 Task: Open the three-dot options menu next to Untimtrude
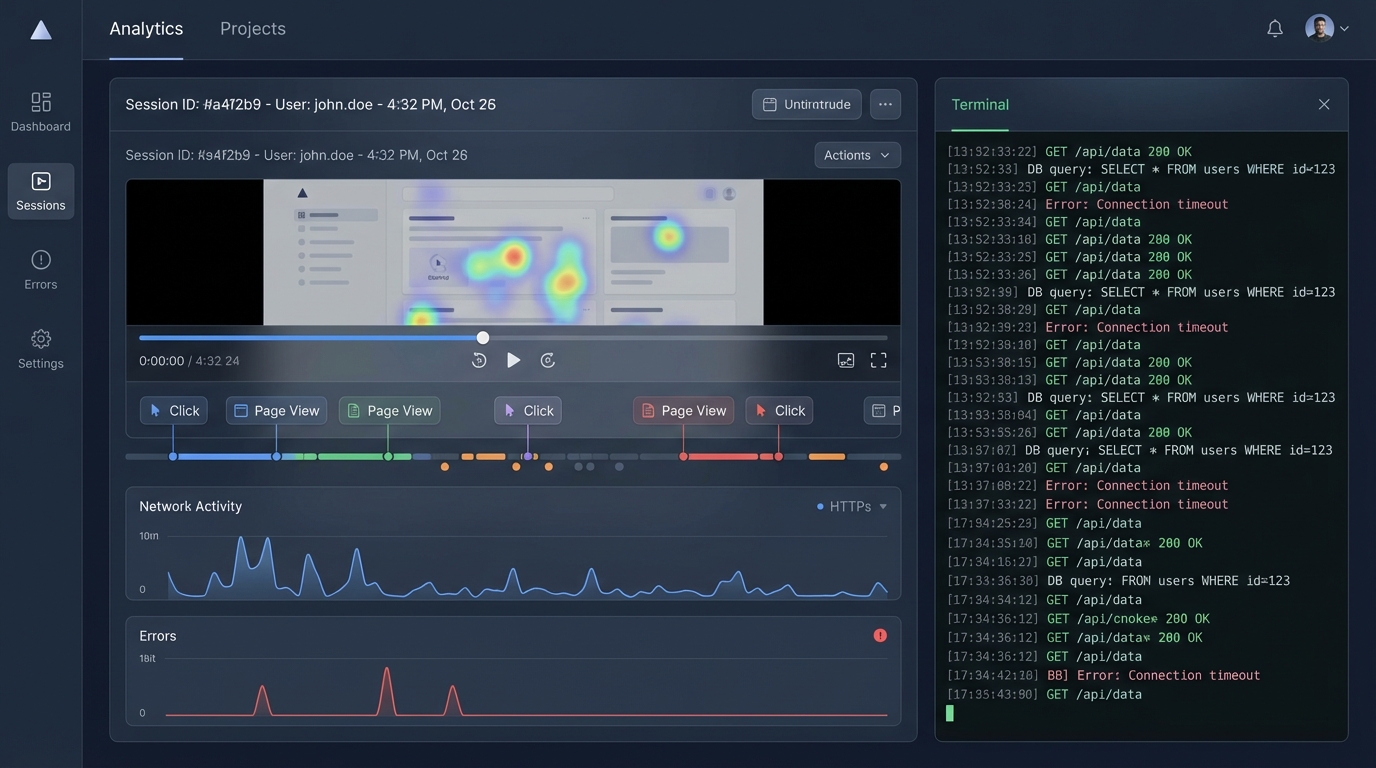(885, 104)
